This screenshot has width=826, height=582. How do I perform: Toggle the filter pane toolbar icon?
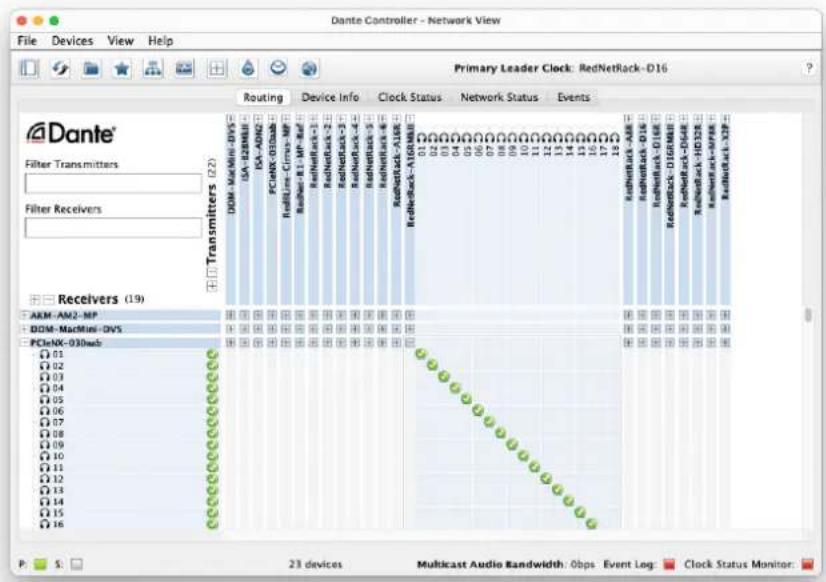tap(28, 68)
